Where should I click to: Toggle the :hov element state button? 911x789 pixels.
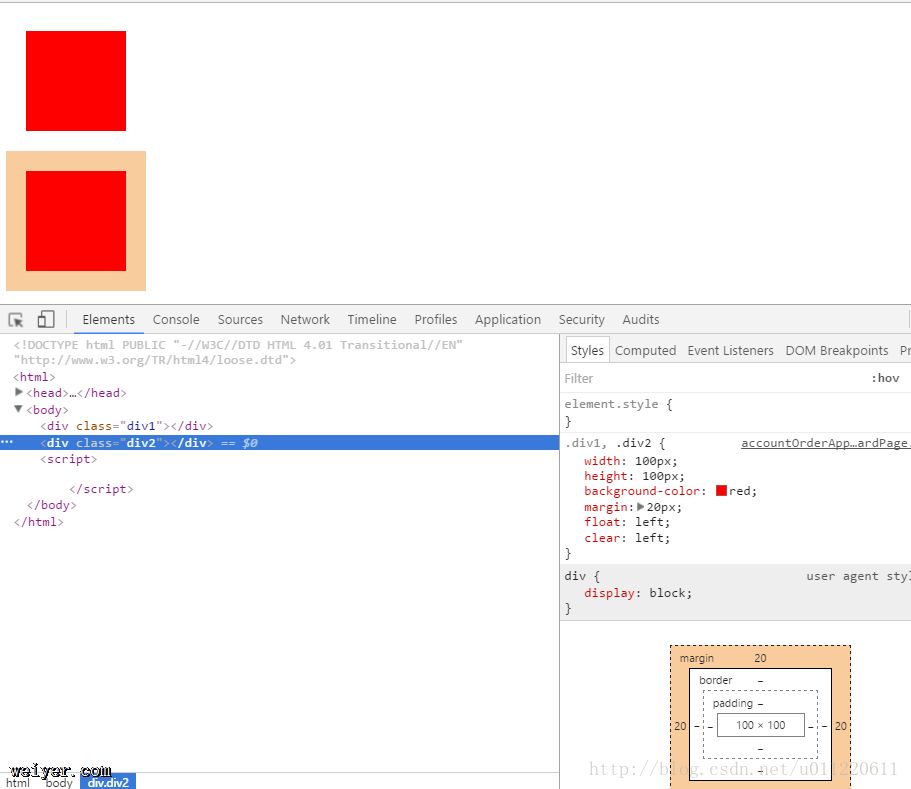pyautogui.click(x=885, y=378)
